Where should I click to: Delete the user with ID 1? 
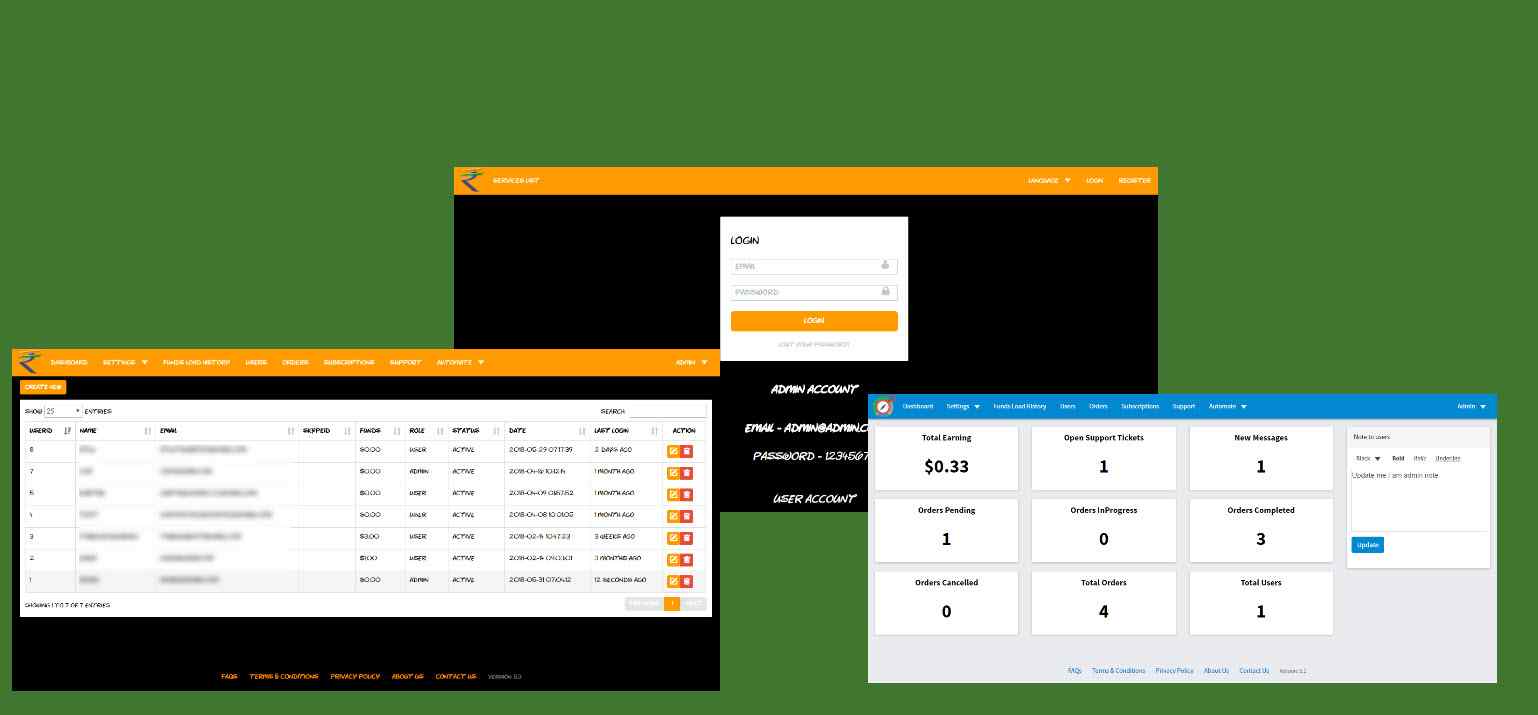pyautogui.click(x=686, y=581)
